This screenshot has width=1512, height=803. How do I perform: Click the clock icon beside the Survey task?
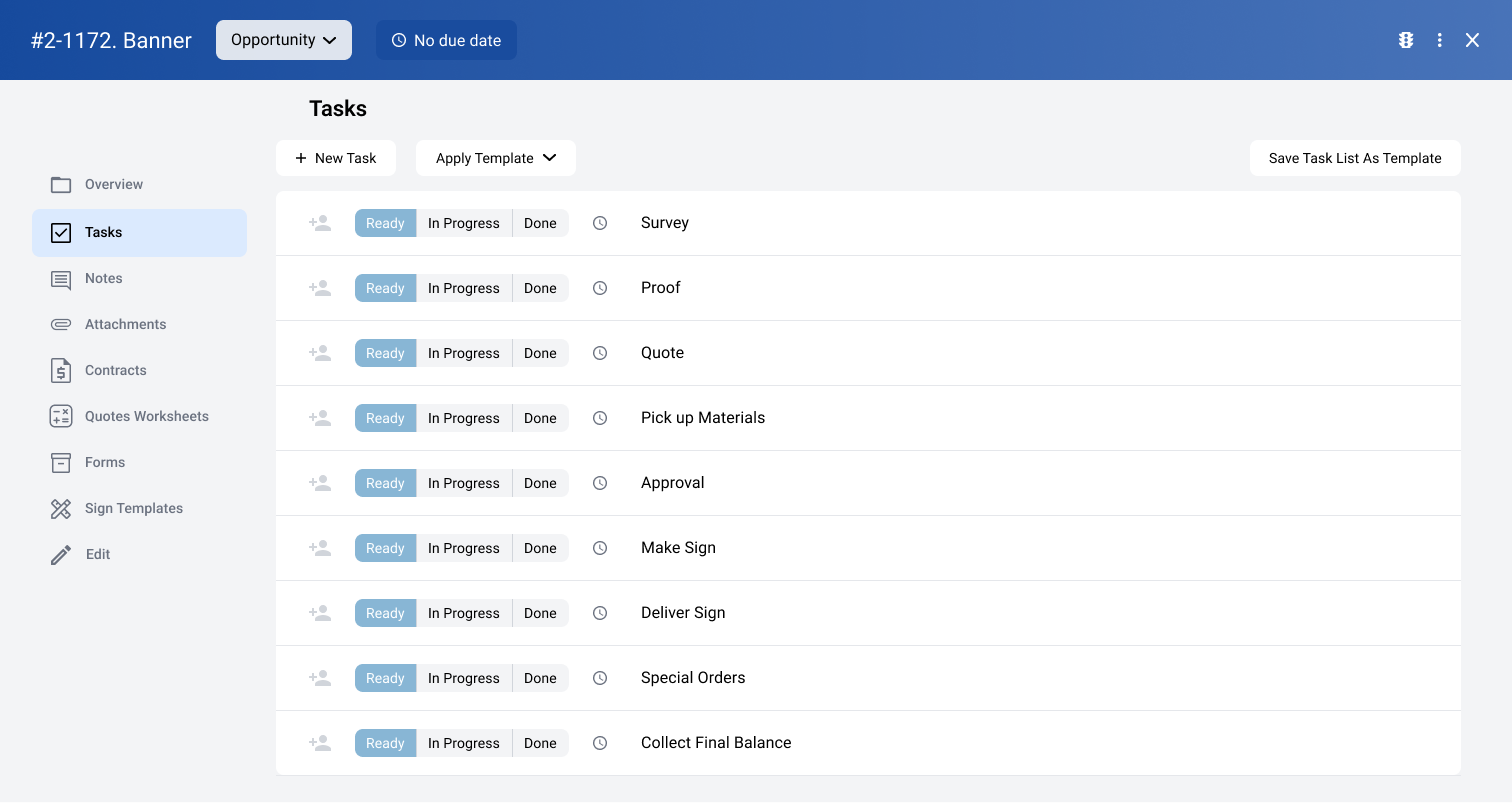pos(600,222)
